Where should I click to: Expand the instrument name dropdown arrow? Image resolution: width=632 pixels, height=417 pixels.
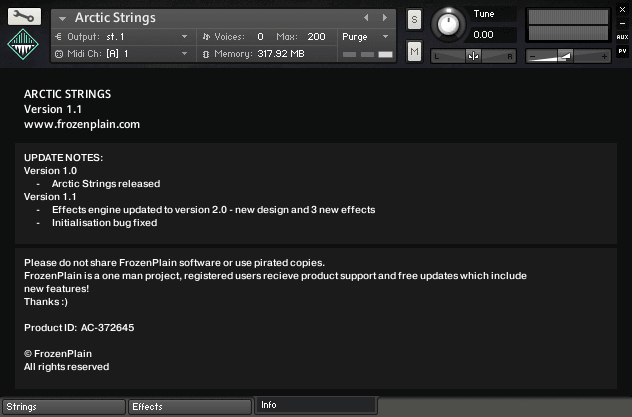click(x=62, y=19)
